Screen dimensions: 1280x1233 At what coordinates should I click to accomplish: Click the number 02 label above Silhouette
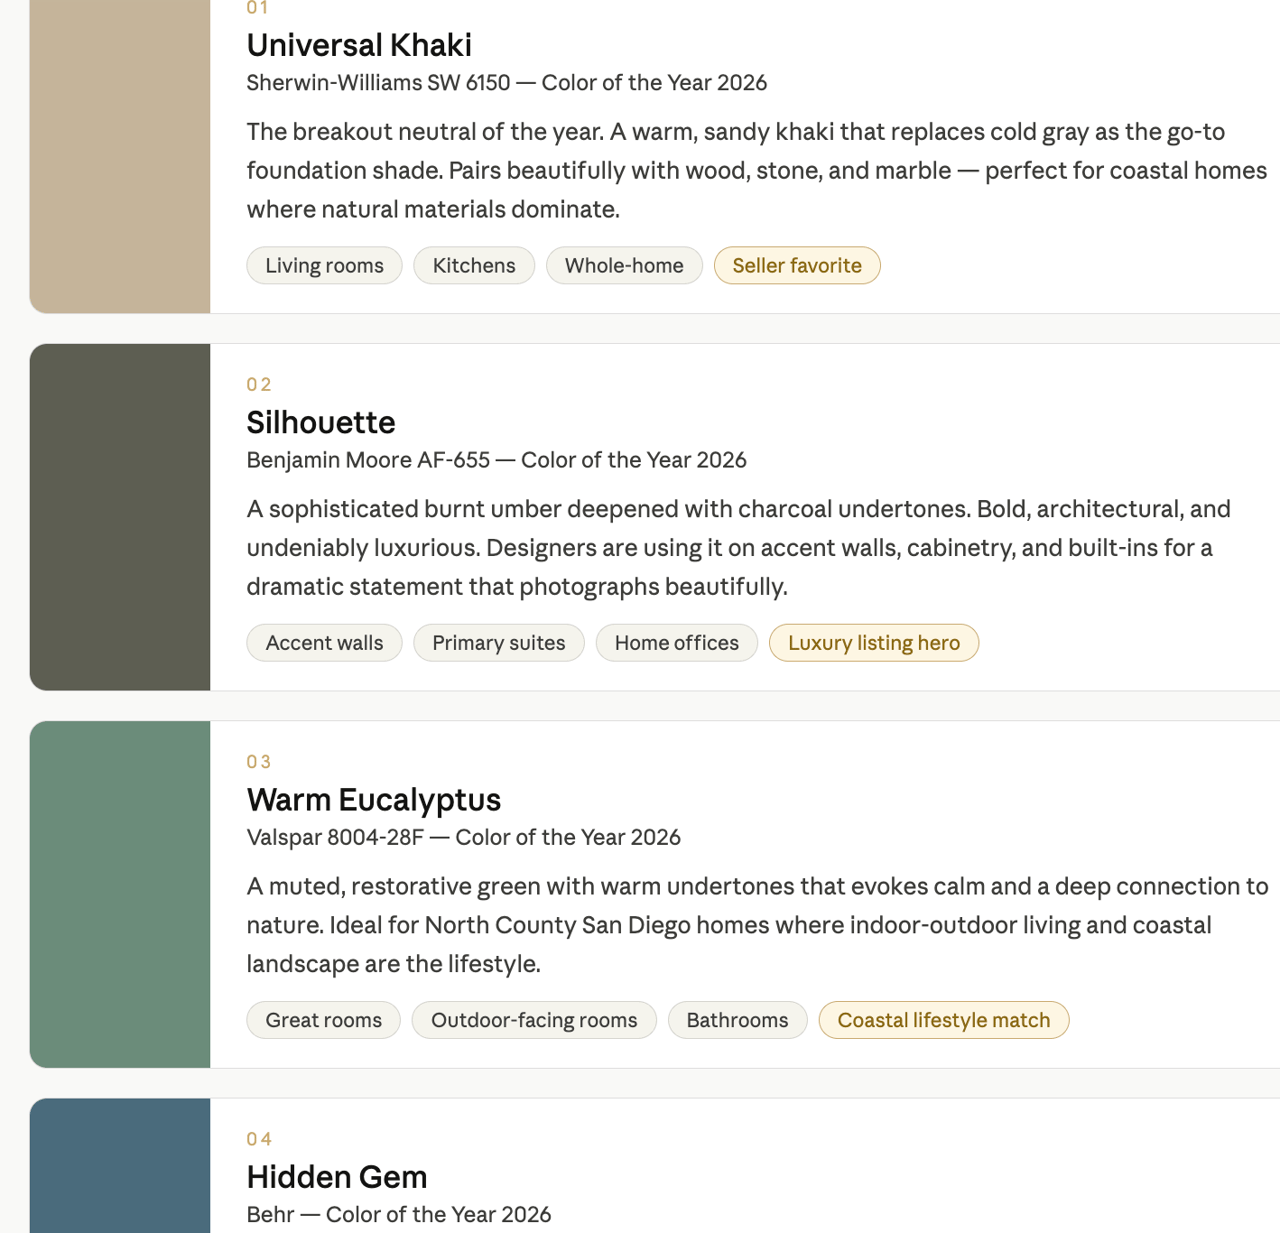coord(259,384)
